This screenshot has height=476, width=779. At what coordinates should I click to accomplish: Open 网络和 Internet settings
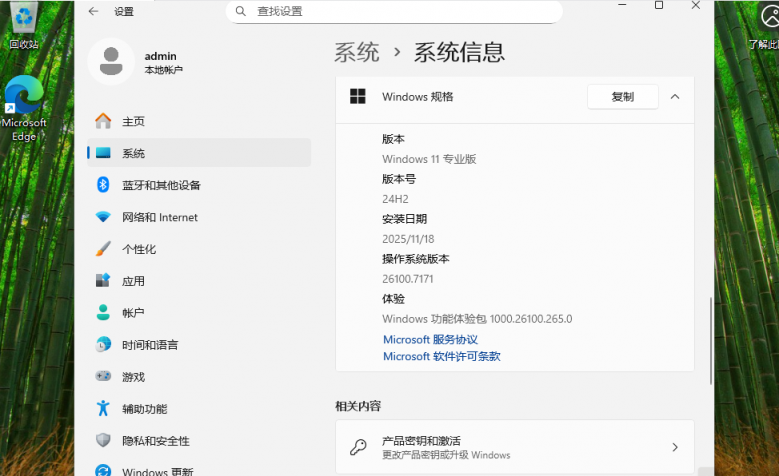click(x=159, y=217)
